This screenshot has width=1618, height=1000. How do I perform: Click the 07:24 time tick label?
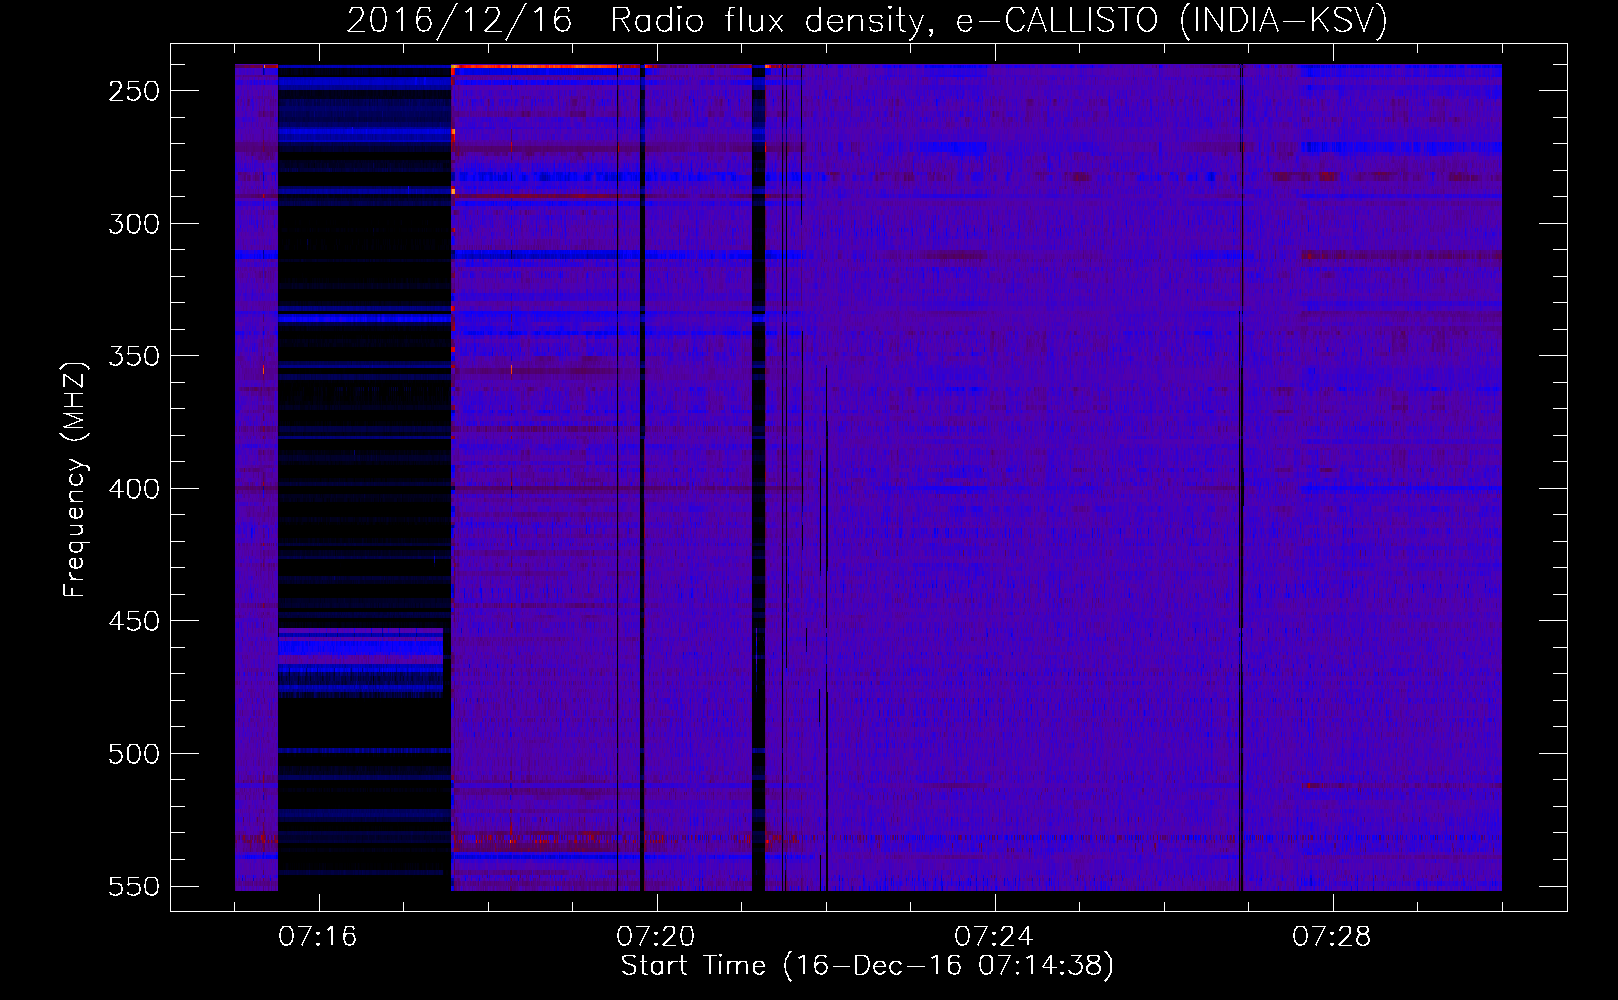(x=994, y=936)
